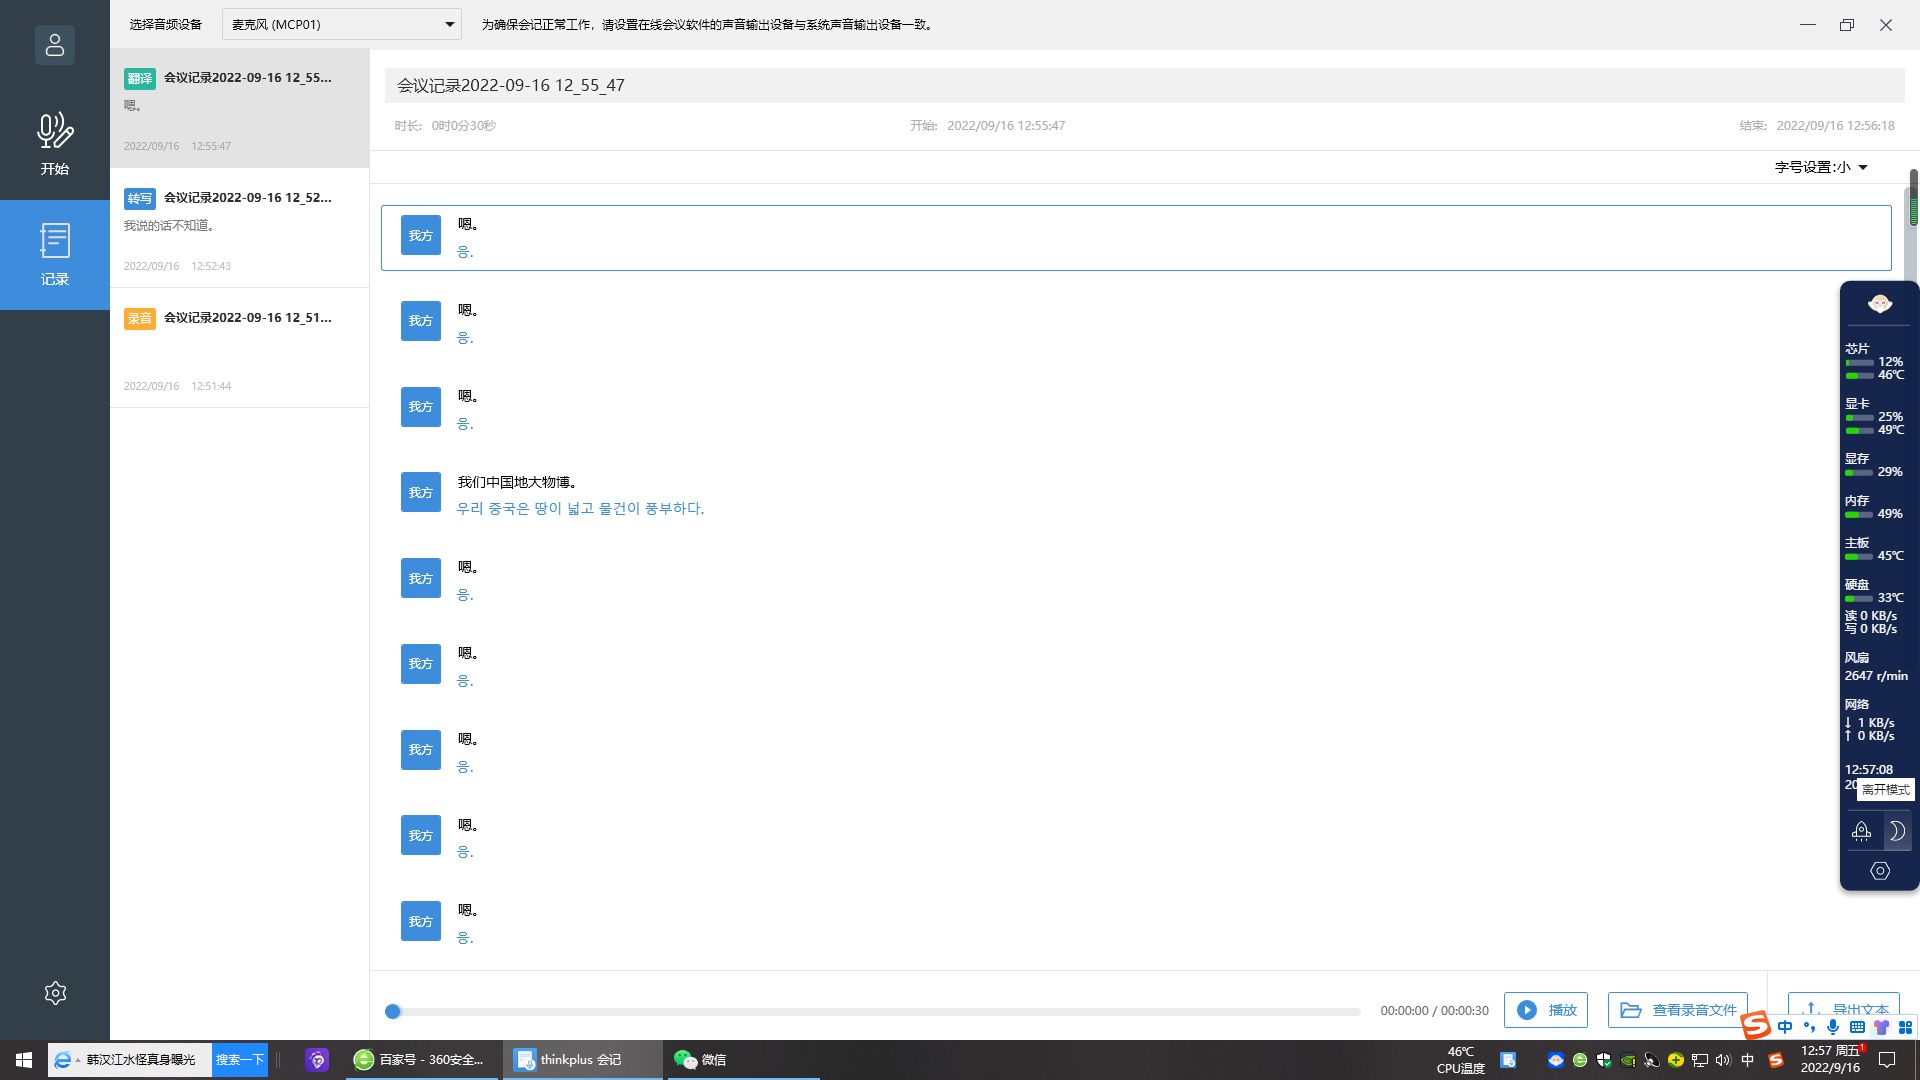Click the taskbar search field 韩汉江水怪真身曝光
1920x1080 pixels.
(140, 1060)
